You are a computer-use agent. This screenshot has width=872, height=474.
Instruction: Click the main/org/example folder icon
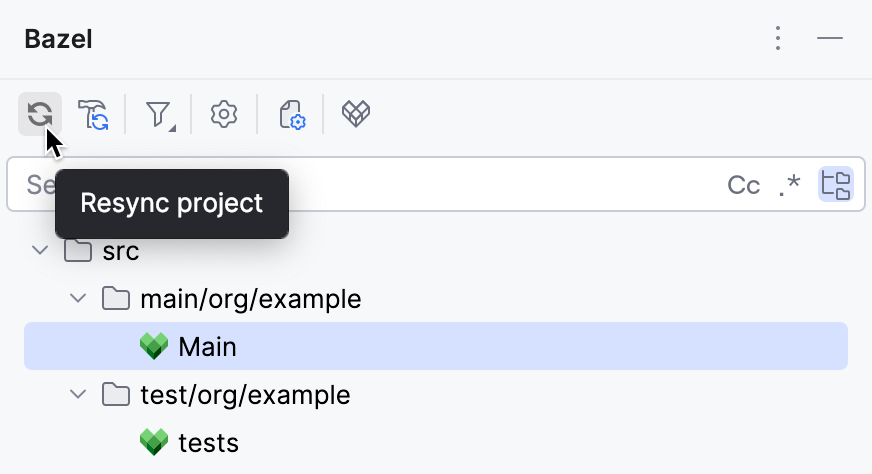point(116,298)
